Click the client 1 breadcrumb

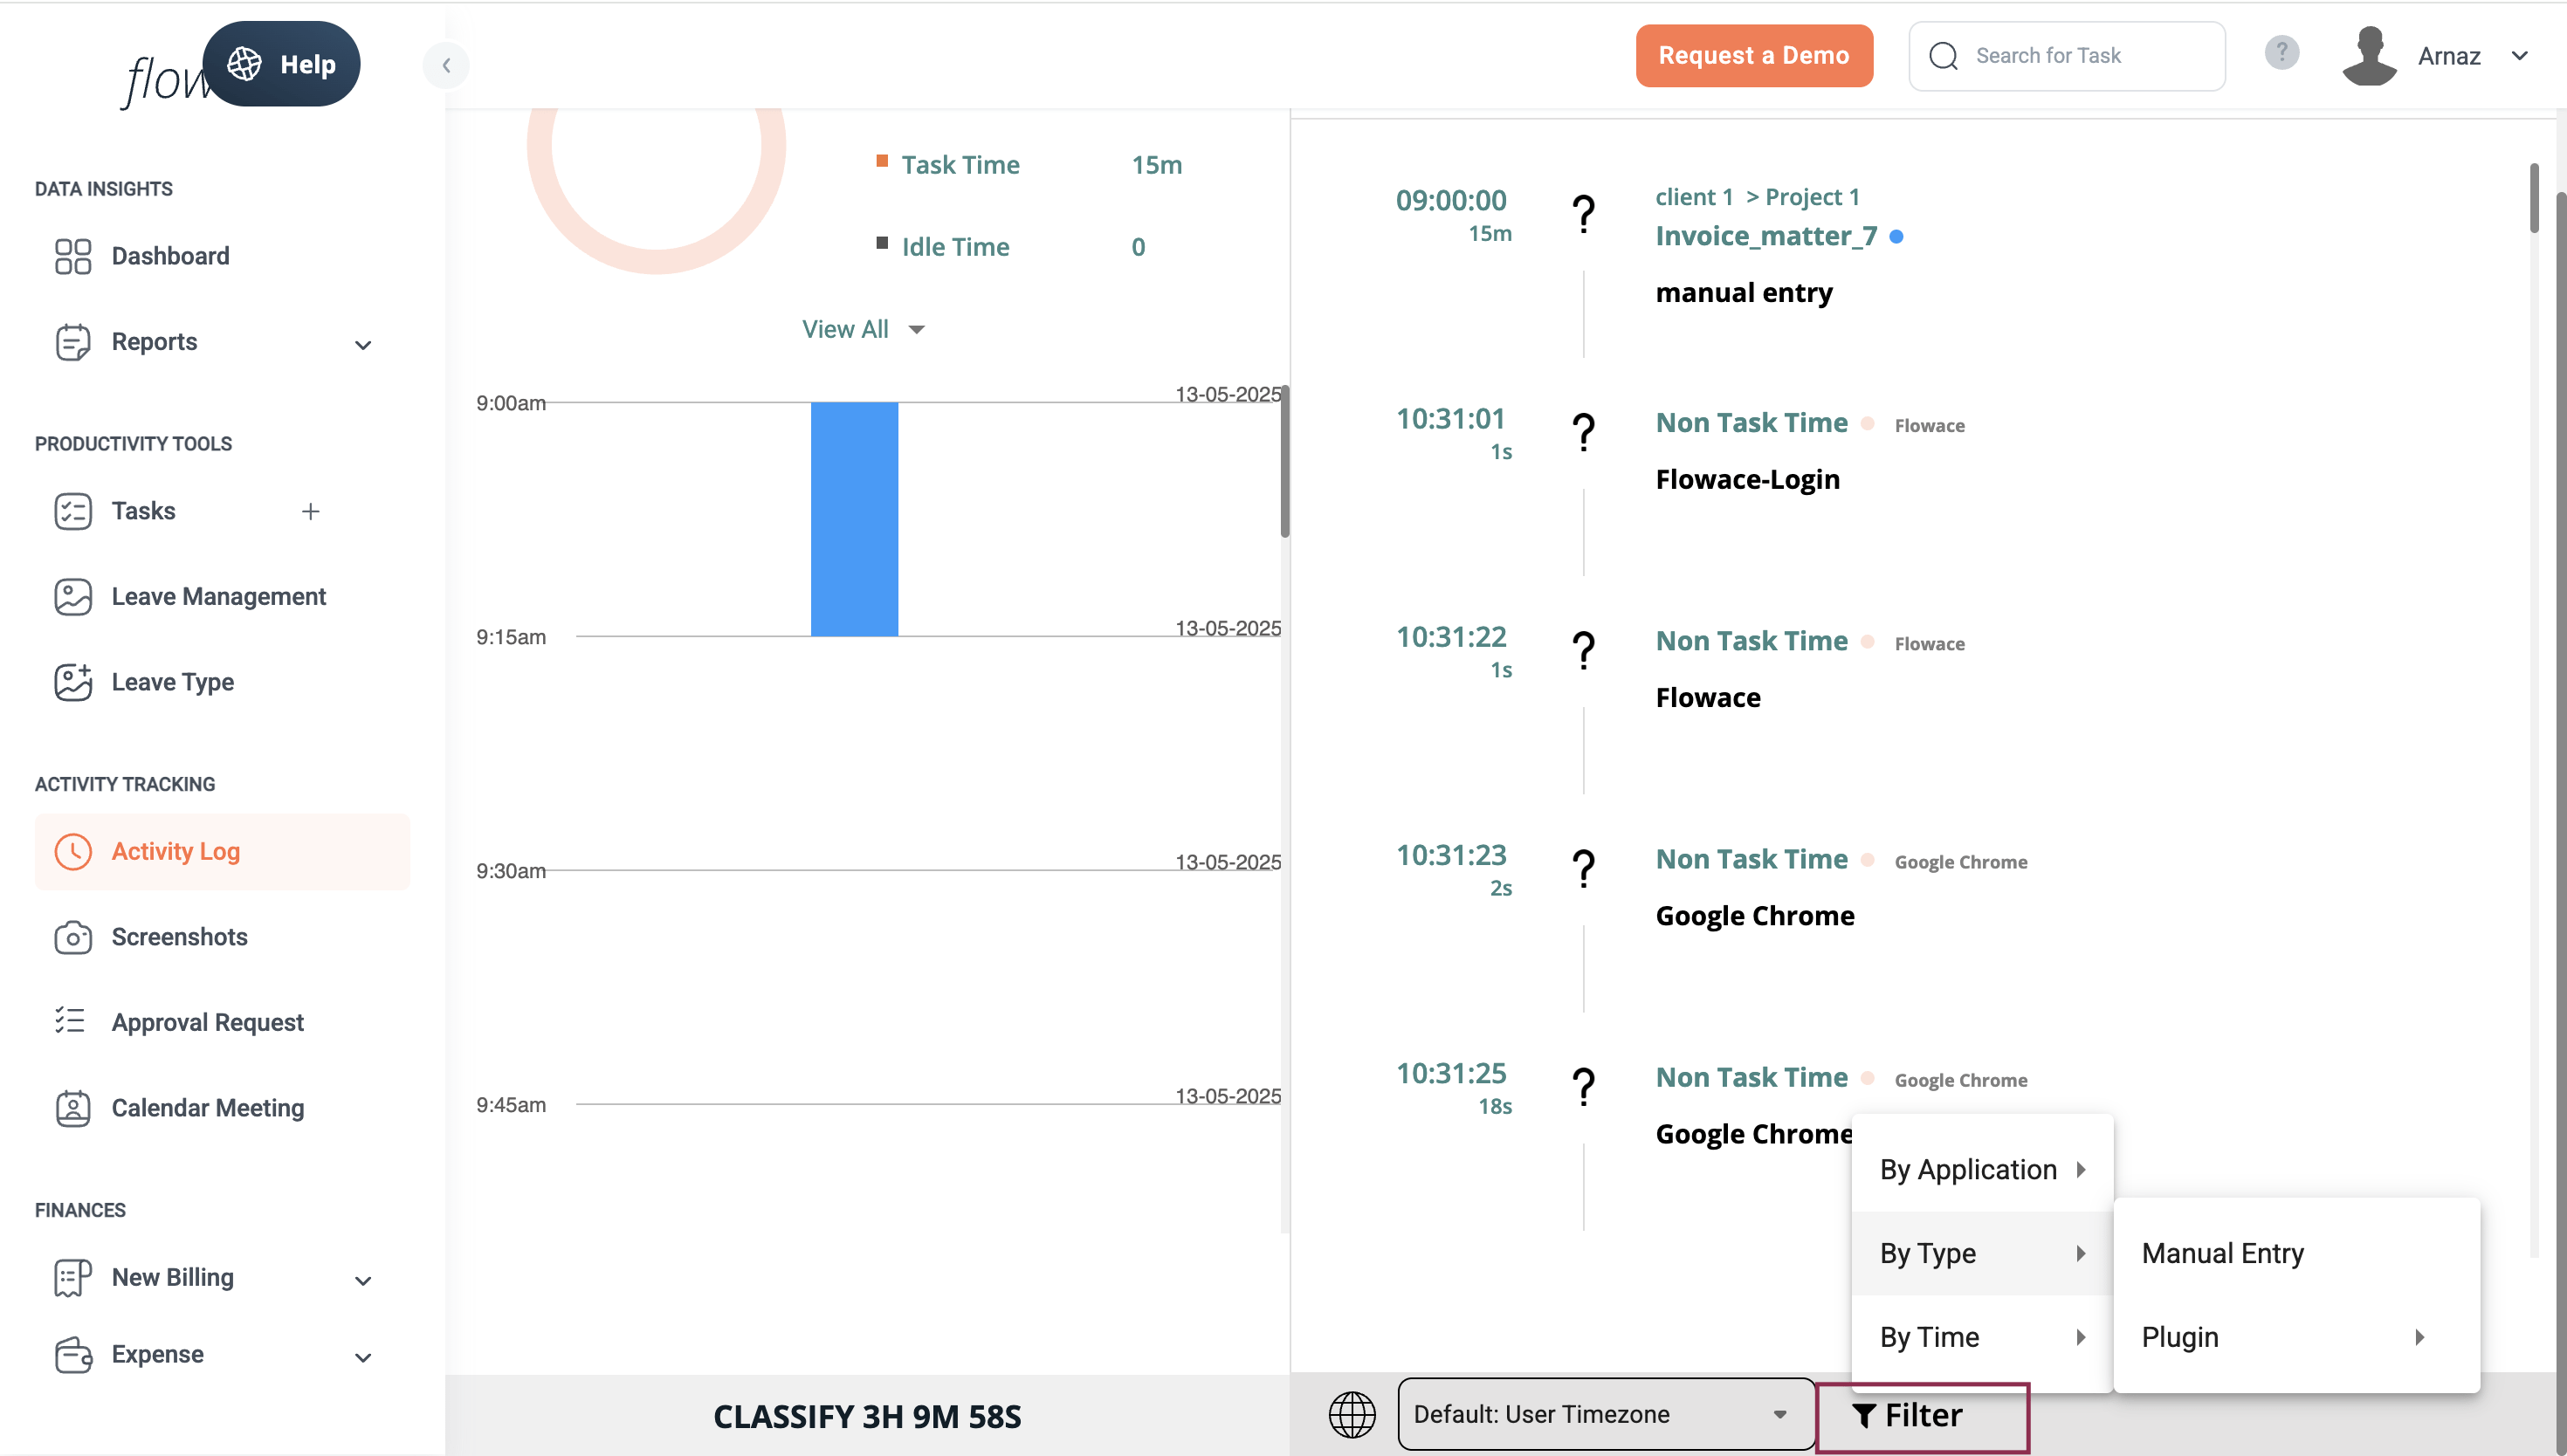pyautogui.click(x=1694, y=197)
